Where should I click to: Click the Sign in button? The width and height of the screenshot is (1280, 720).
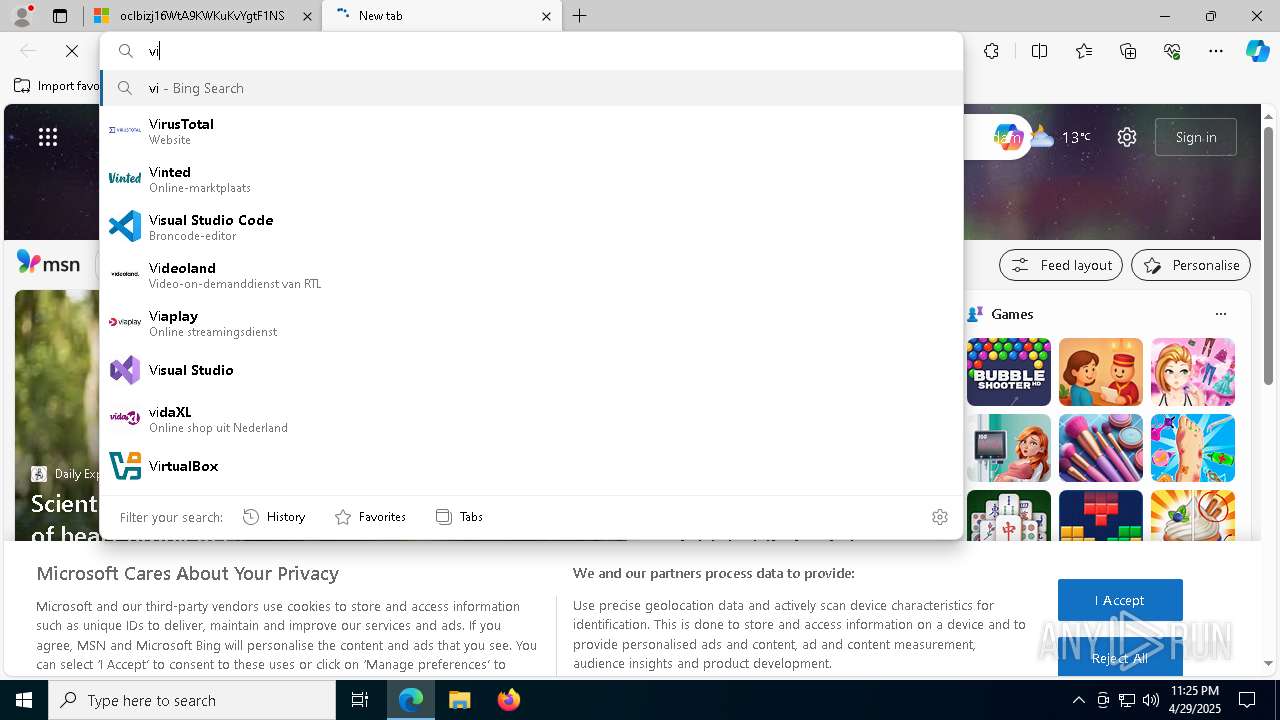point(1196,137)
